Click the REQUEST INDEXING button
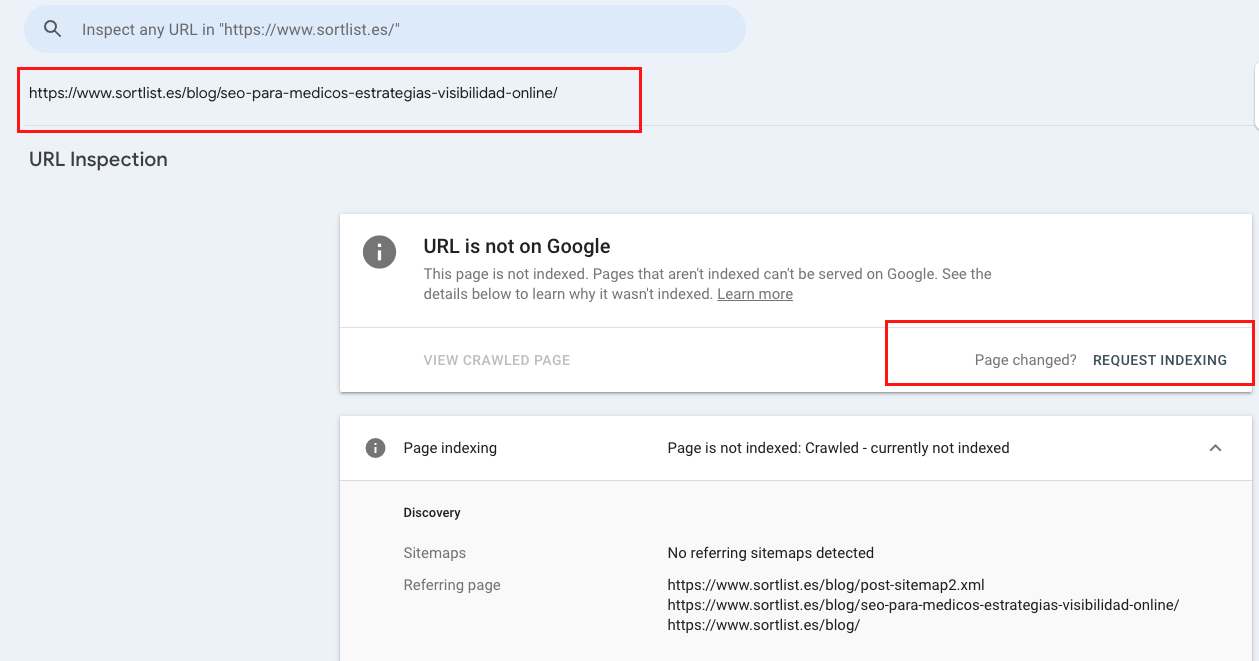Viewport: 1259px width, 661px height. click(x=1160, y=360)
